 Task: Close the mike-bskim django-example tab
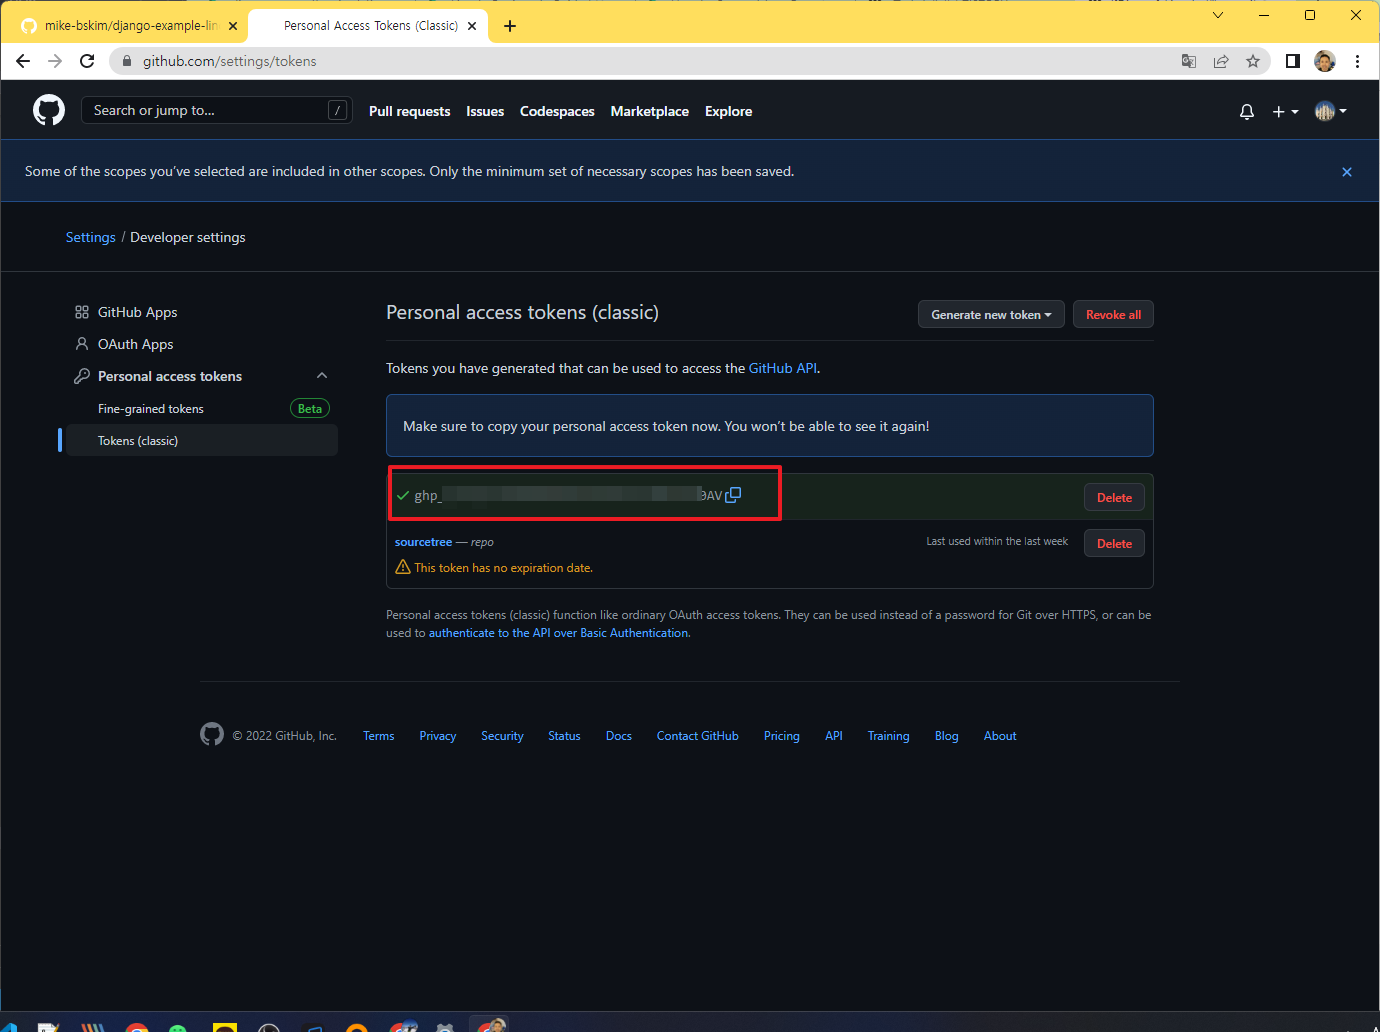232,26
